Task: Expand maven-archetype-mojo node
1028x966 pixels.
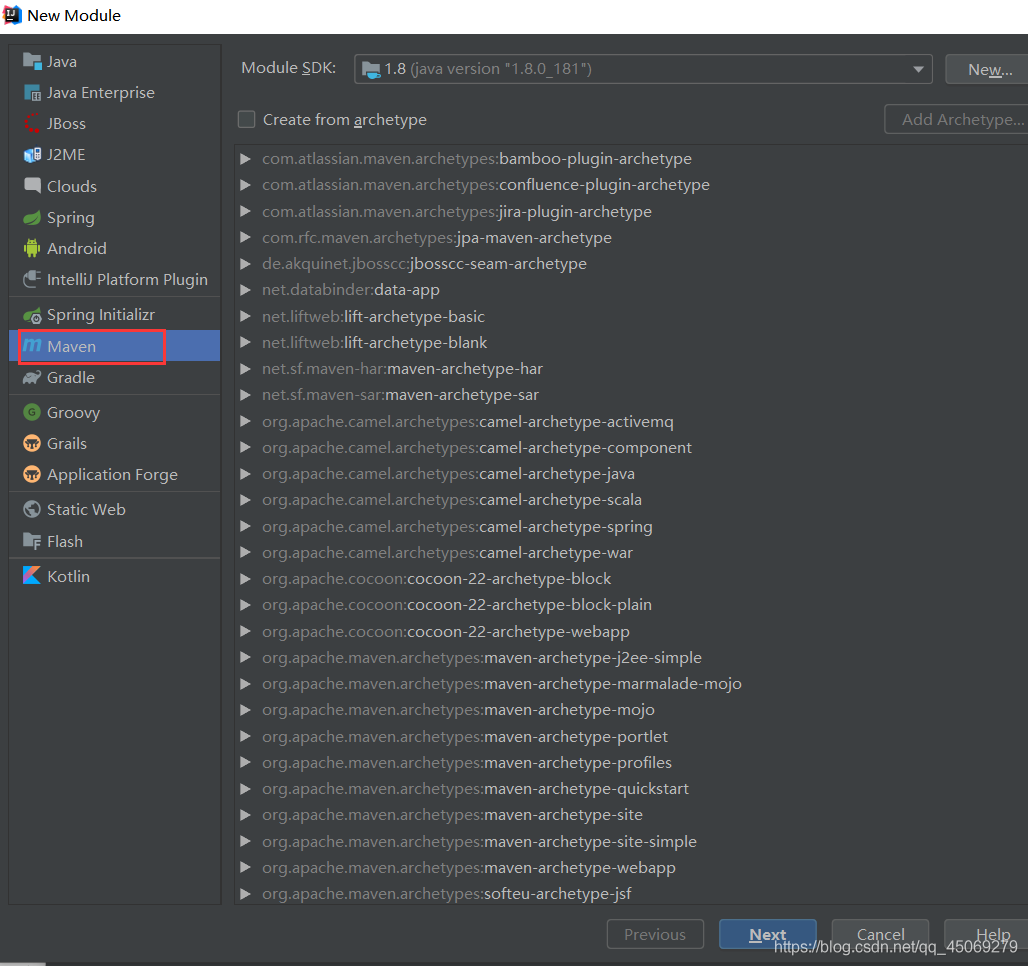Action: click(245, 710)
